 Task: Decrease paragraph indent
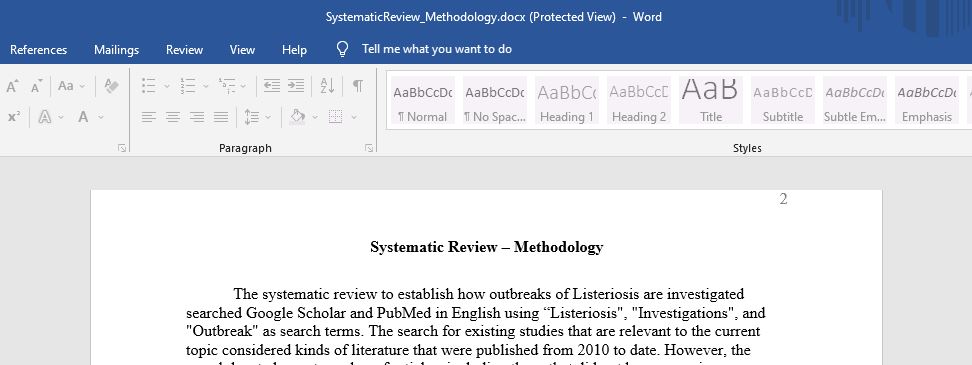click(x=272, y=86)
